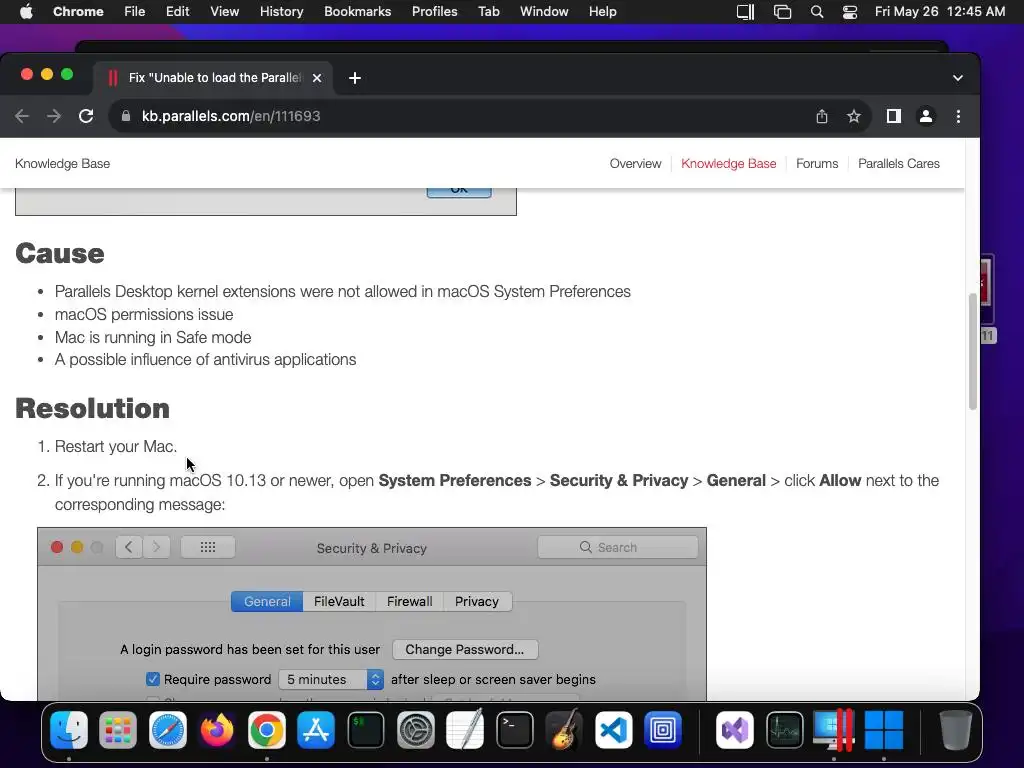The height and width of the screenshot is (768, 1024).
Task: Open the 5 minutes dropdown
Action: coord(330,679)
